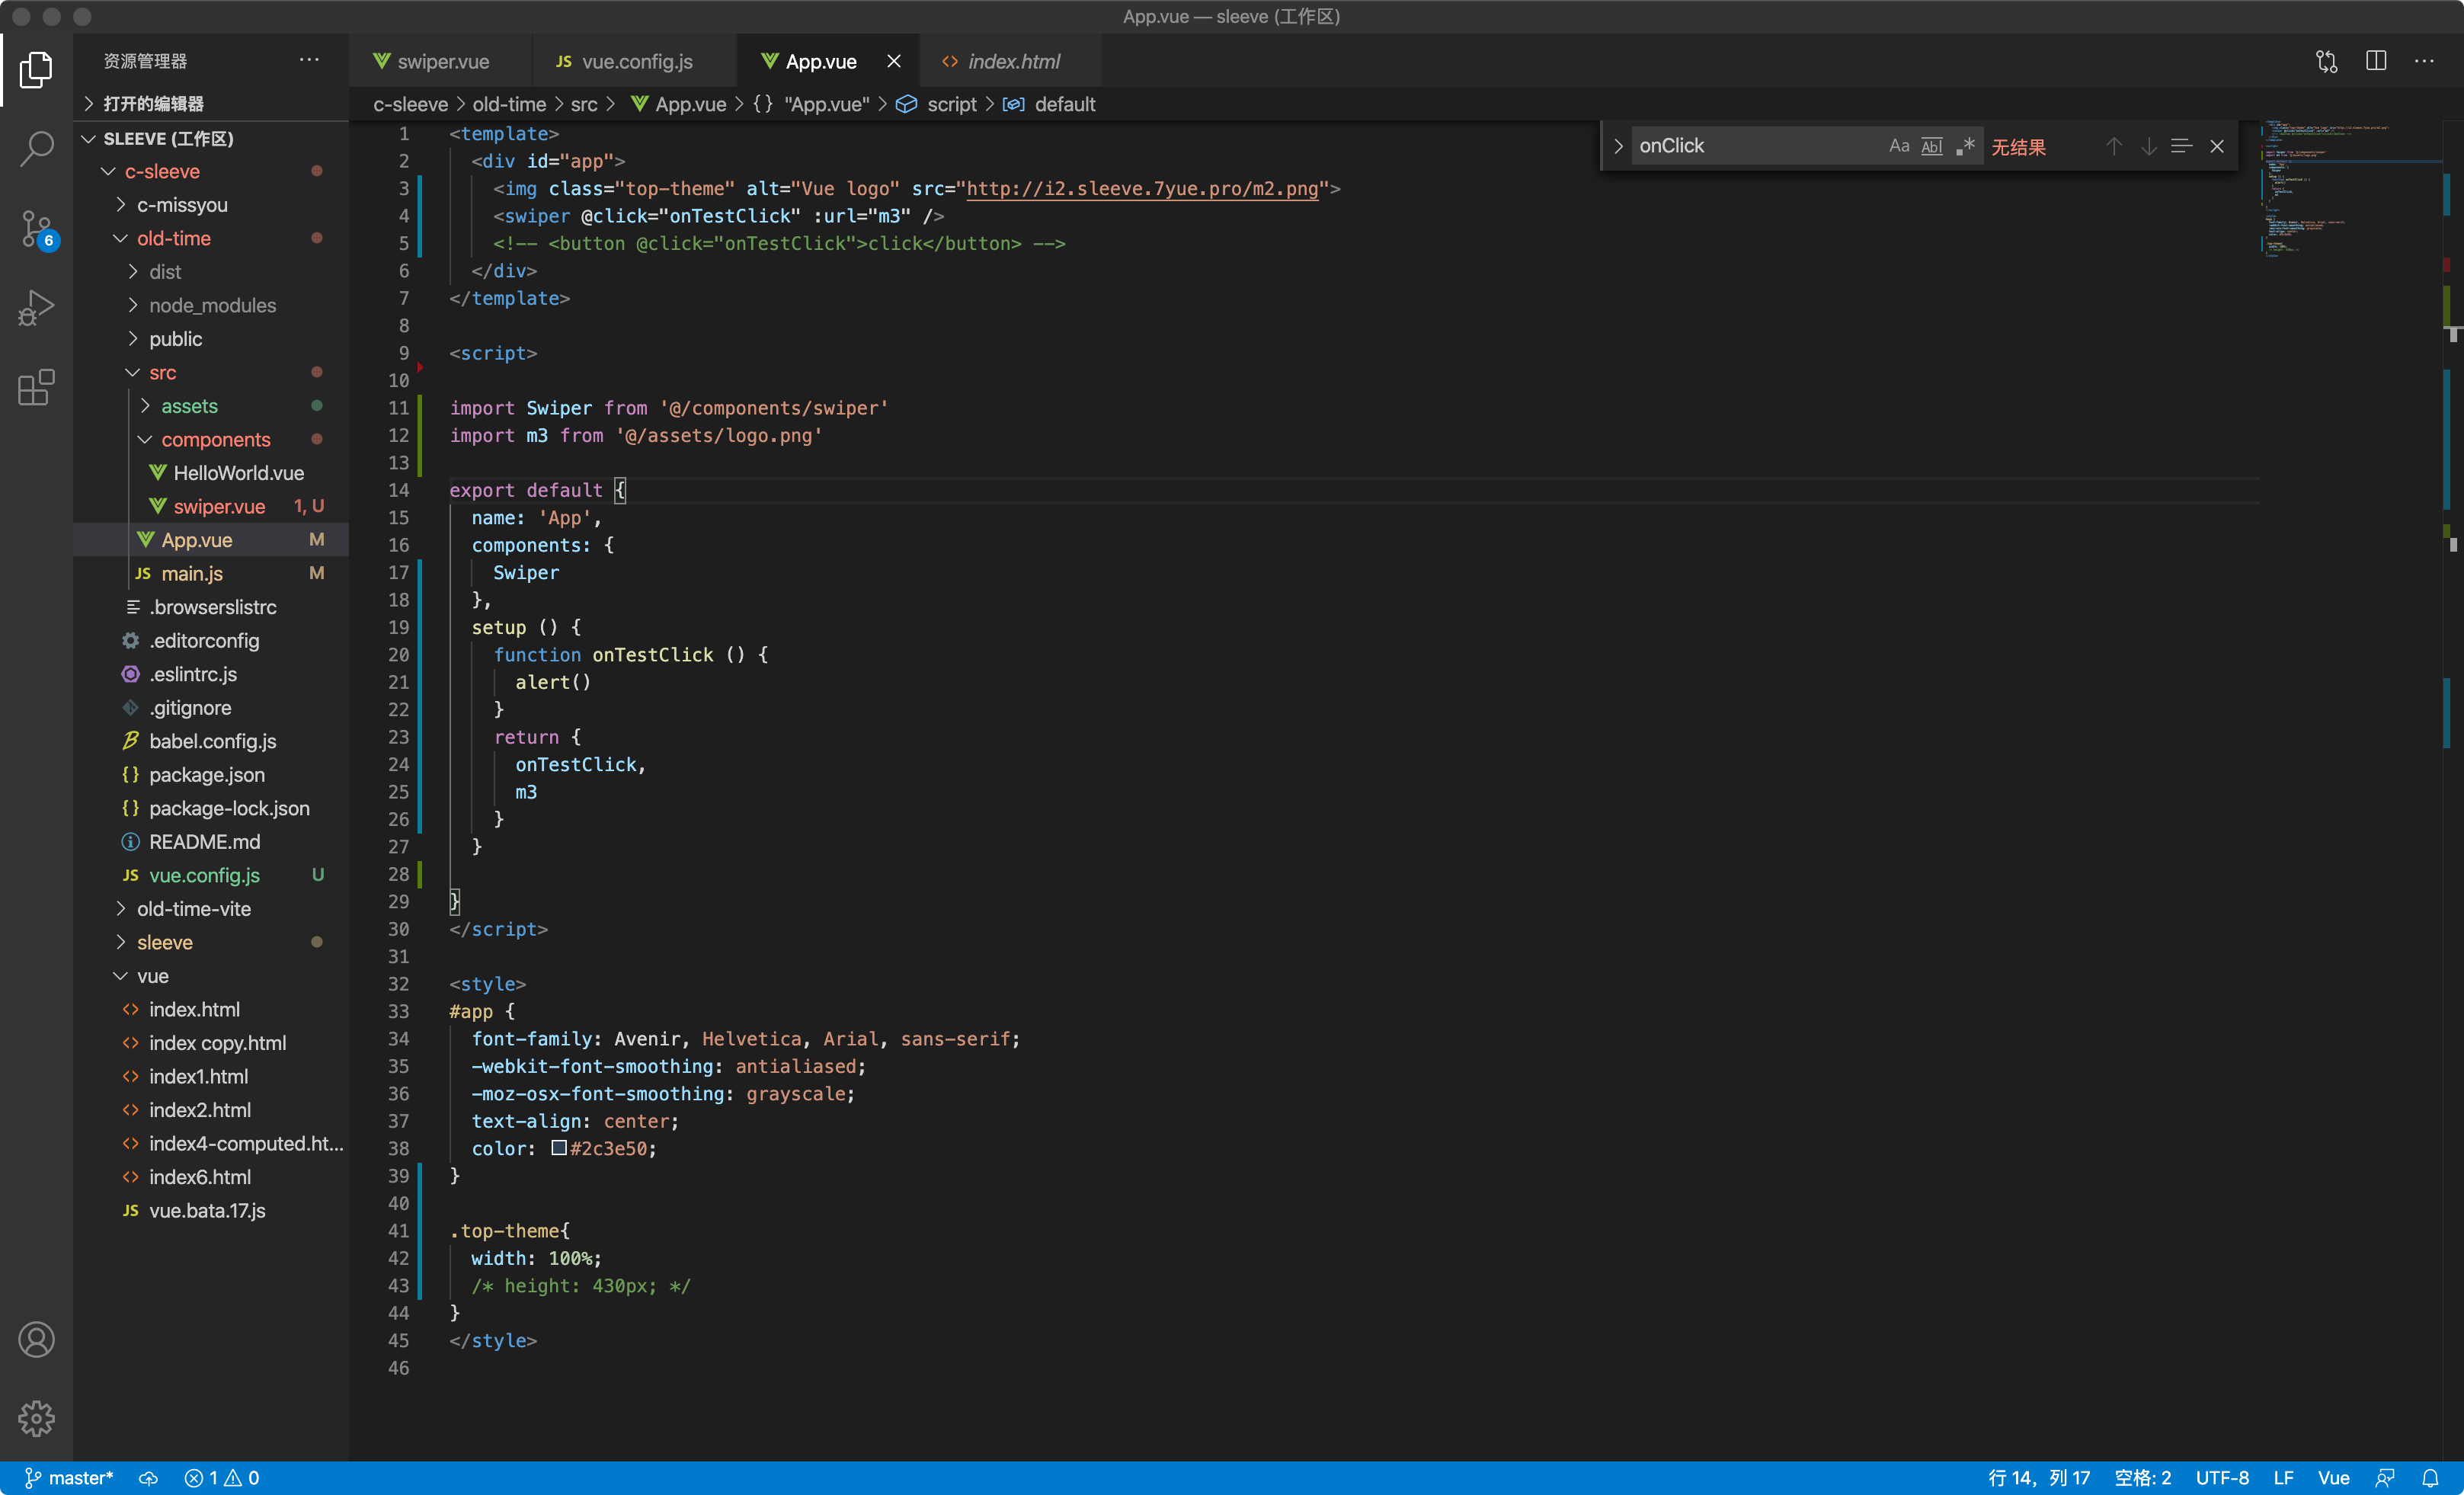
Task: Open babel.config.js in the explorer
Action: pos(212,741)
